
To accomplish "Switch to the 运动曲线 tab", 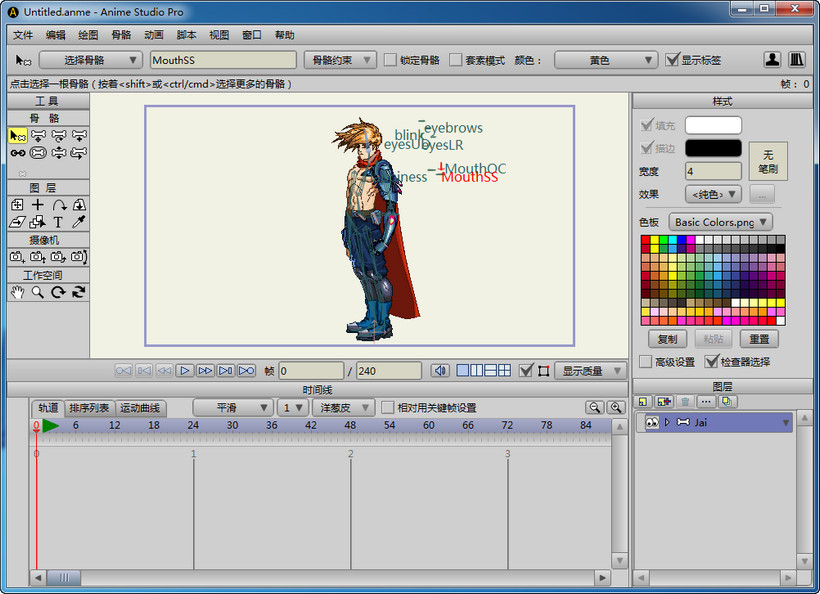I will click(139, 407).
